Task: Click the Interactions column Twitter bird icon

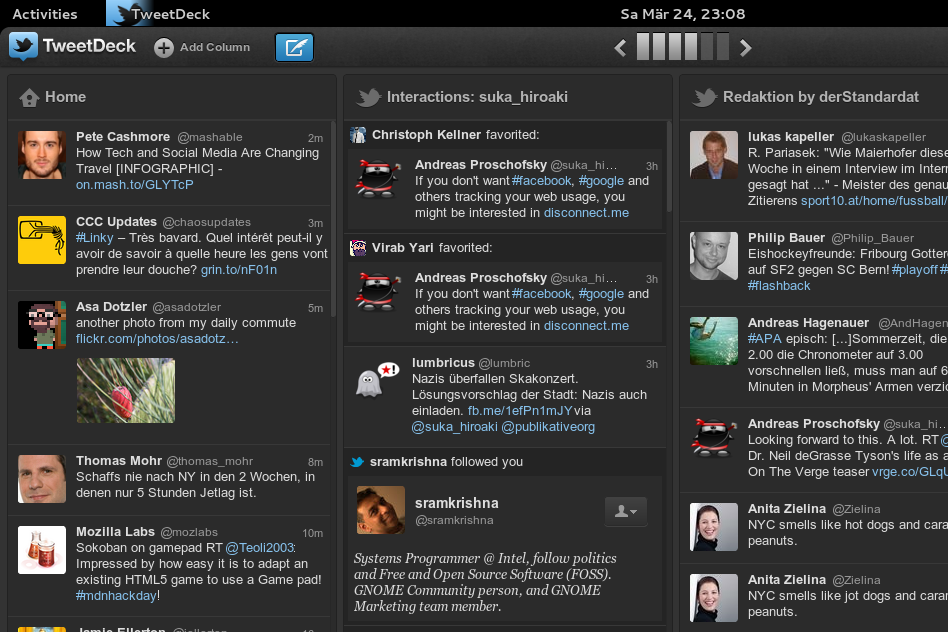Action: click(368, 97)
